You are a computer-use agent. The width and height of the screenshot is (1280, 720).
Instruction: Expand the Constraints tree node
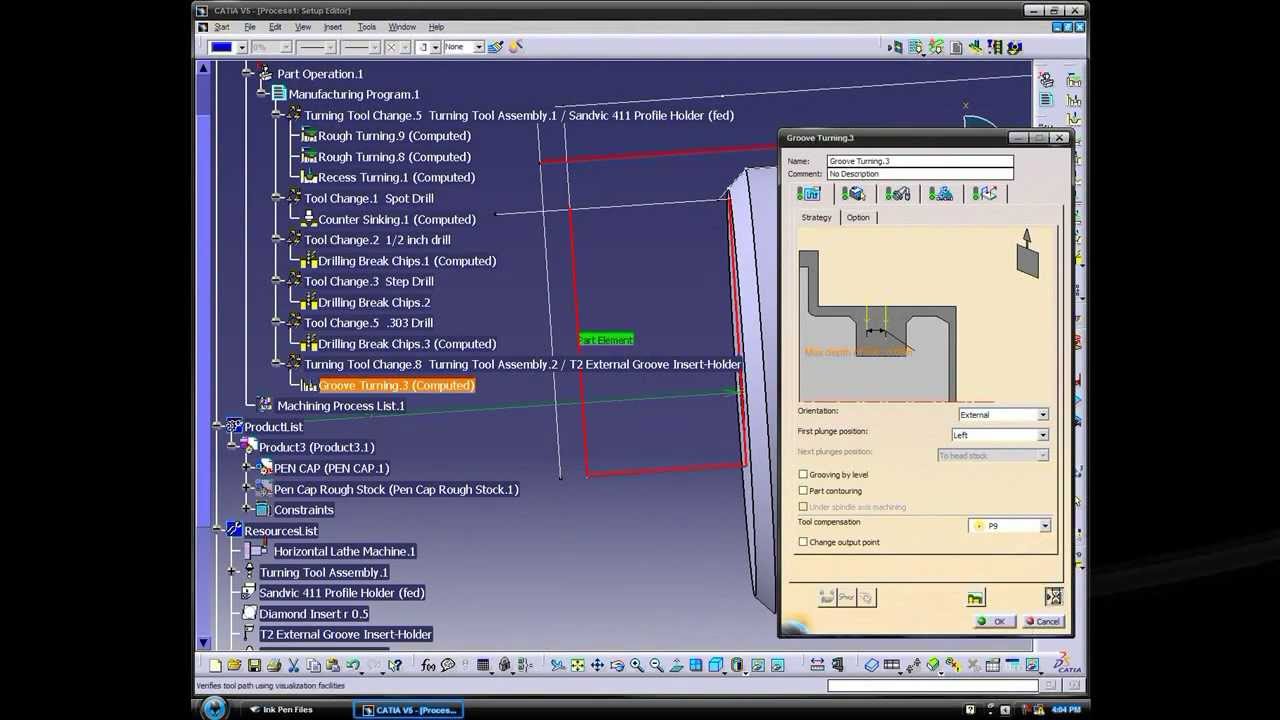247,510
